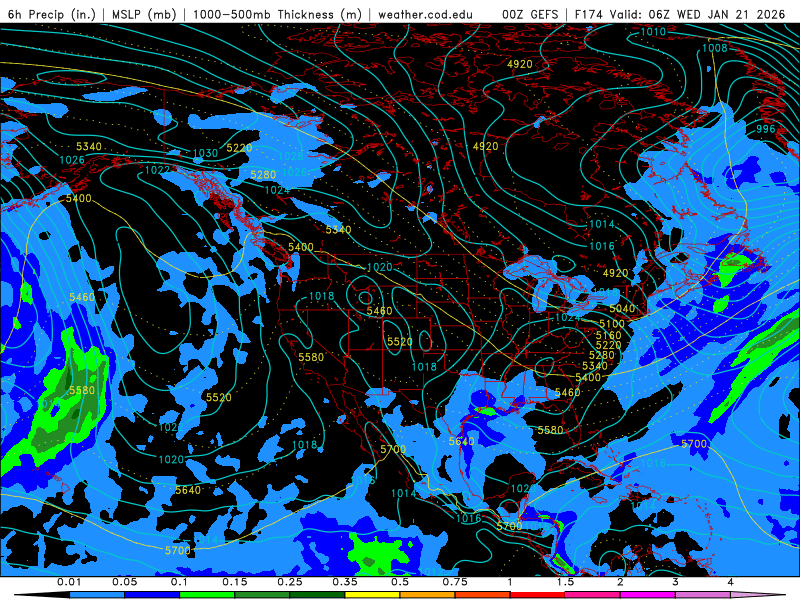Click the 0.01 legend value
The image size is (800, 600).
(69, 582)
